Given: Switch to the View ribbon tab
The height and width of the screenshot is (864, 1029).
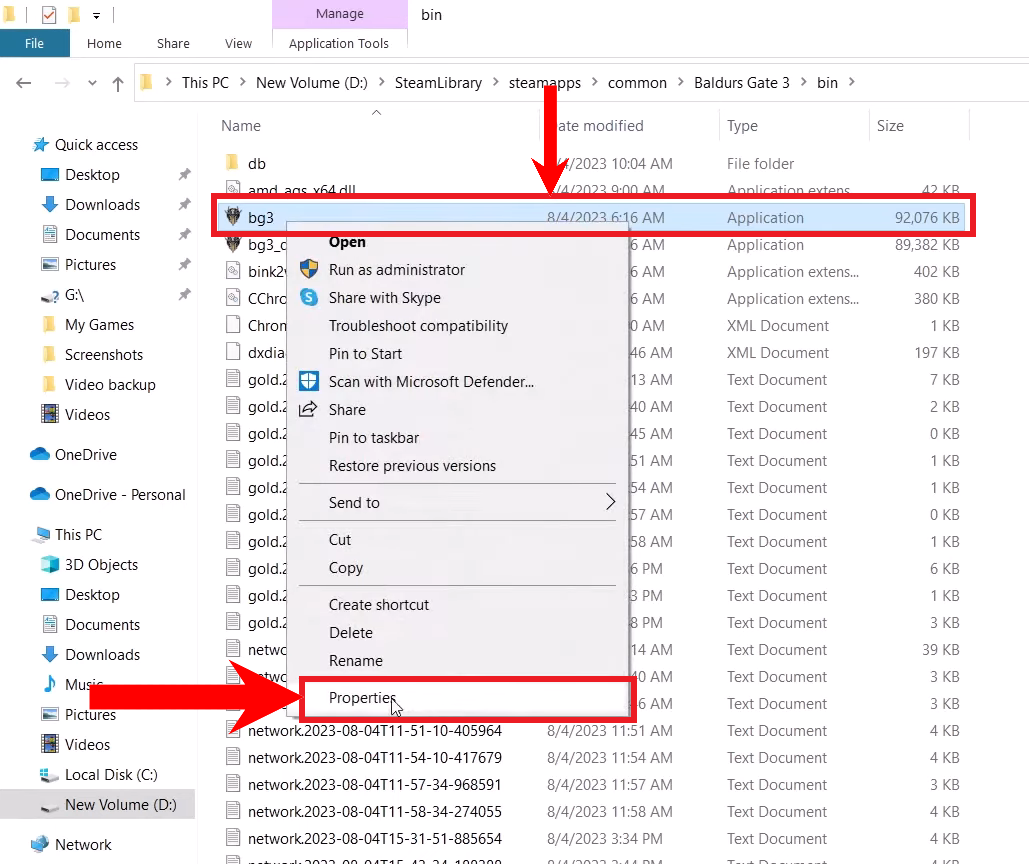Looking at the screenshot, I should 238,43.
